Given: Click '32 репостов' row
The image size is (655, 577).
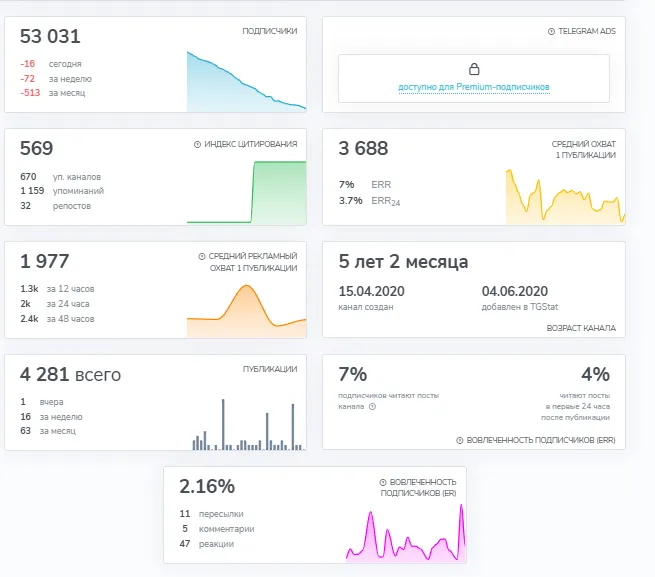Looking at the screenshot, I should point(56,206).
